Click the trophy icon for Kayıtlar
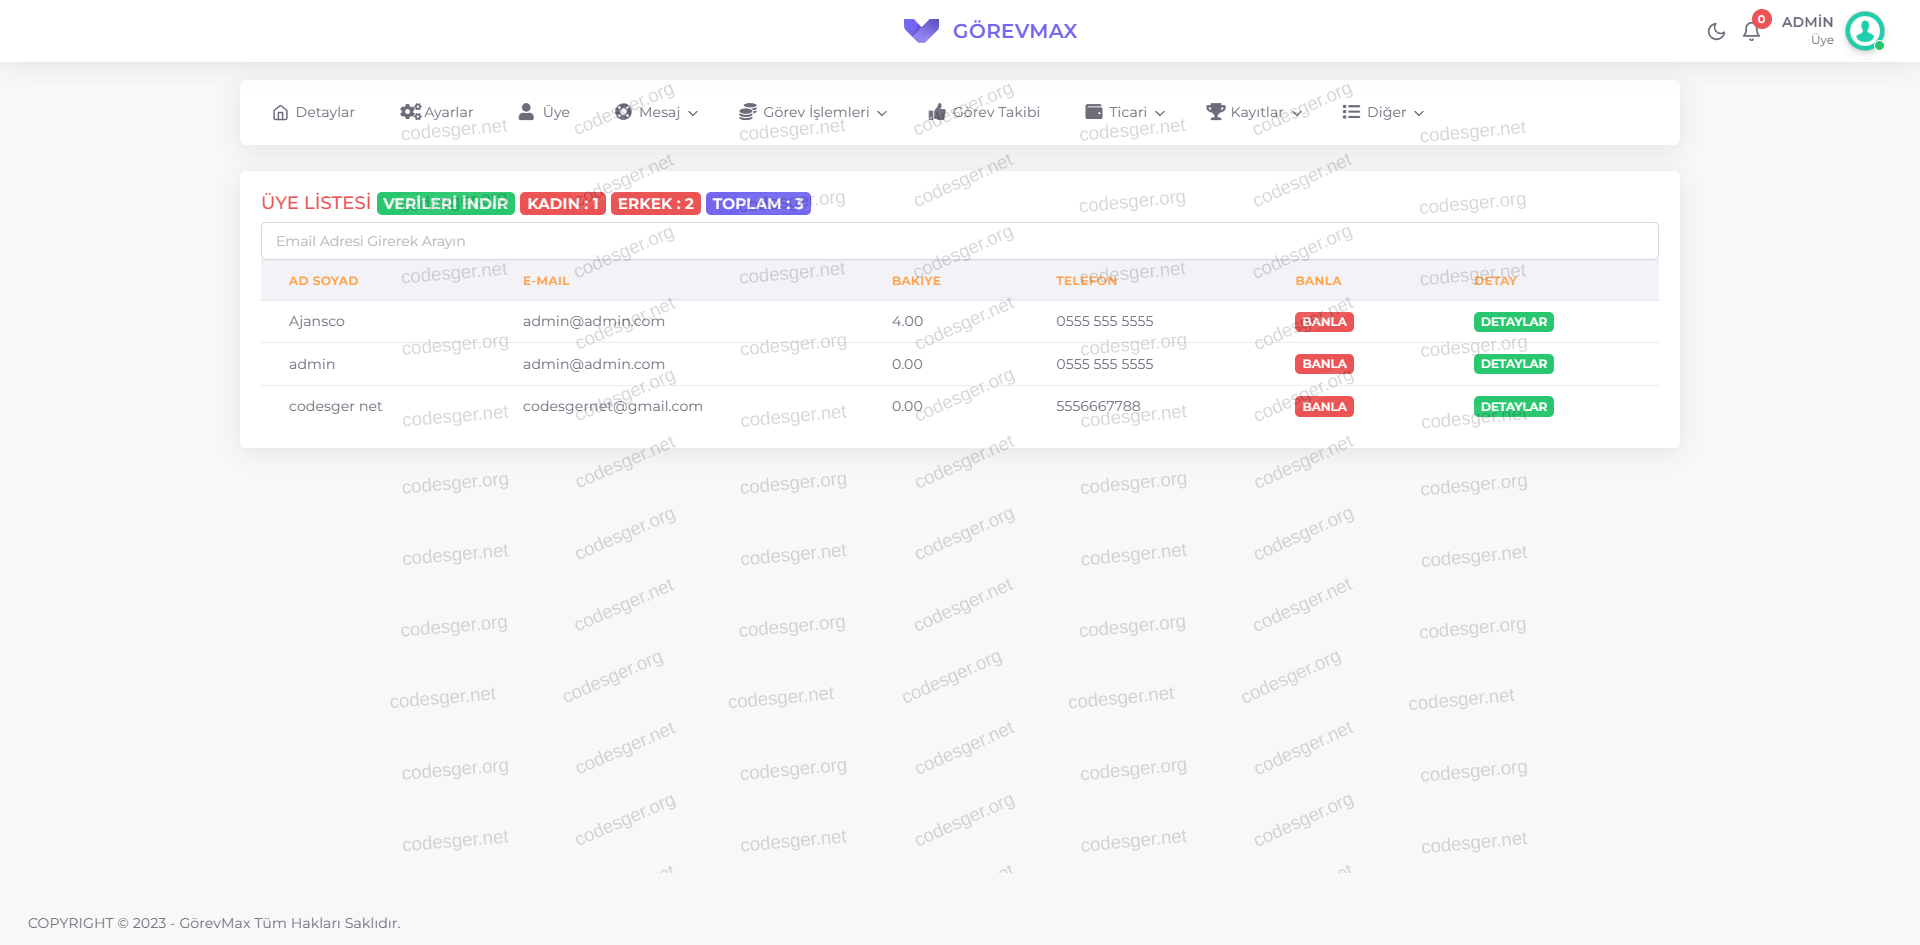 (x=1215, y=112)
